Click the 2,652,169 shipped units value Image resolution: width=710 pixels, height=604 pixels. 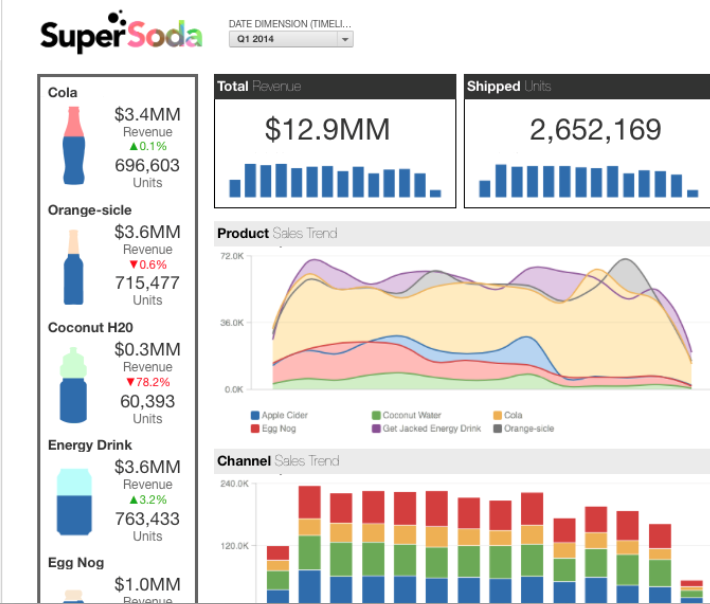[595, 129]
